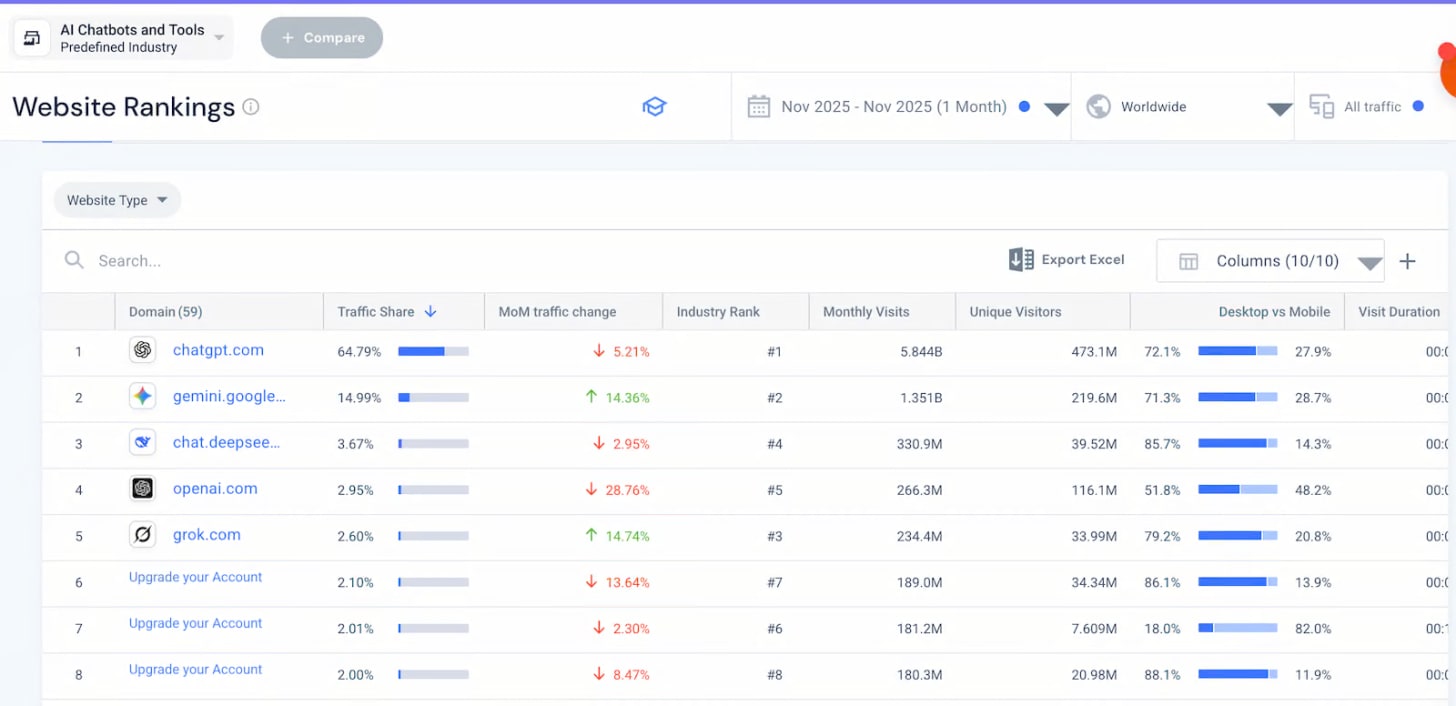This screenshot has width=1456, height=706.
Task: Open the AI Chatbots and Tools industry selector
Action: [122, 38]
